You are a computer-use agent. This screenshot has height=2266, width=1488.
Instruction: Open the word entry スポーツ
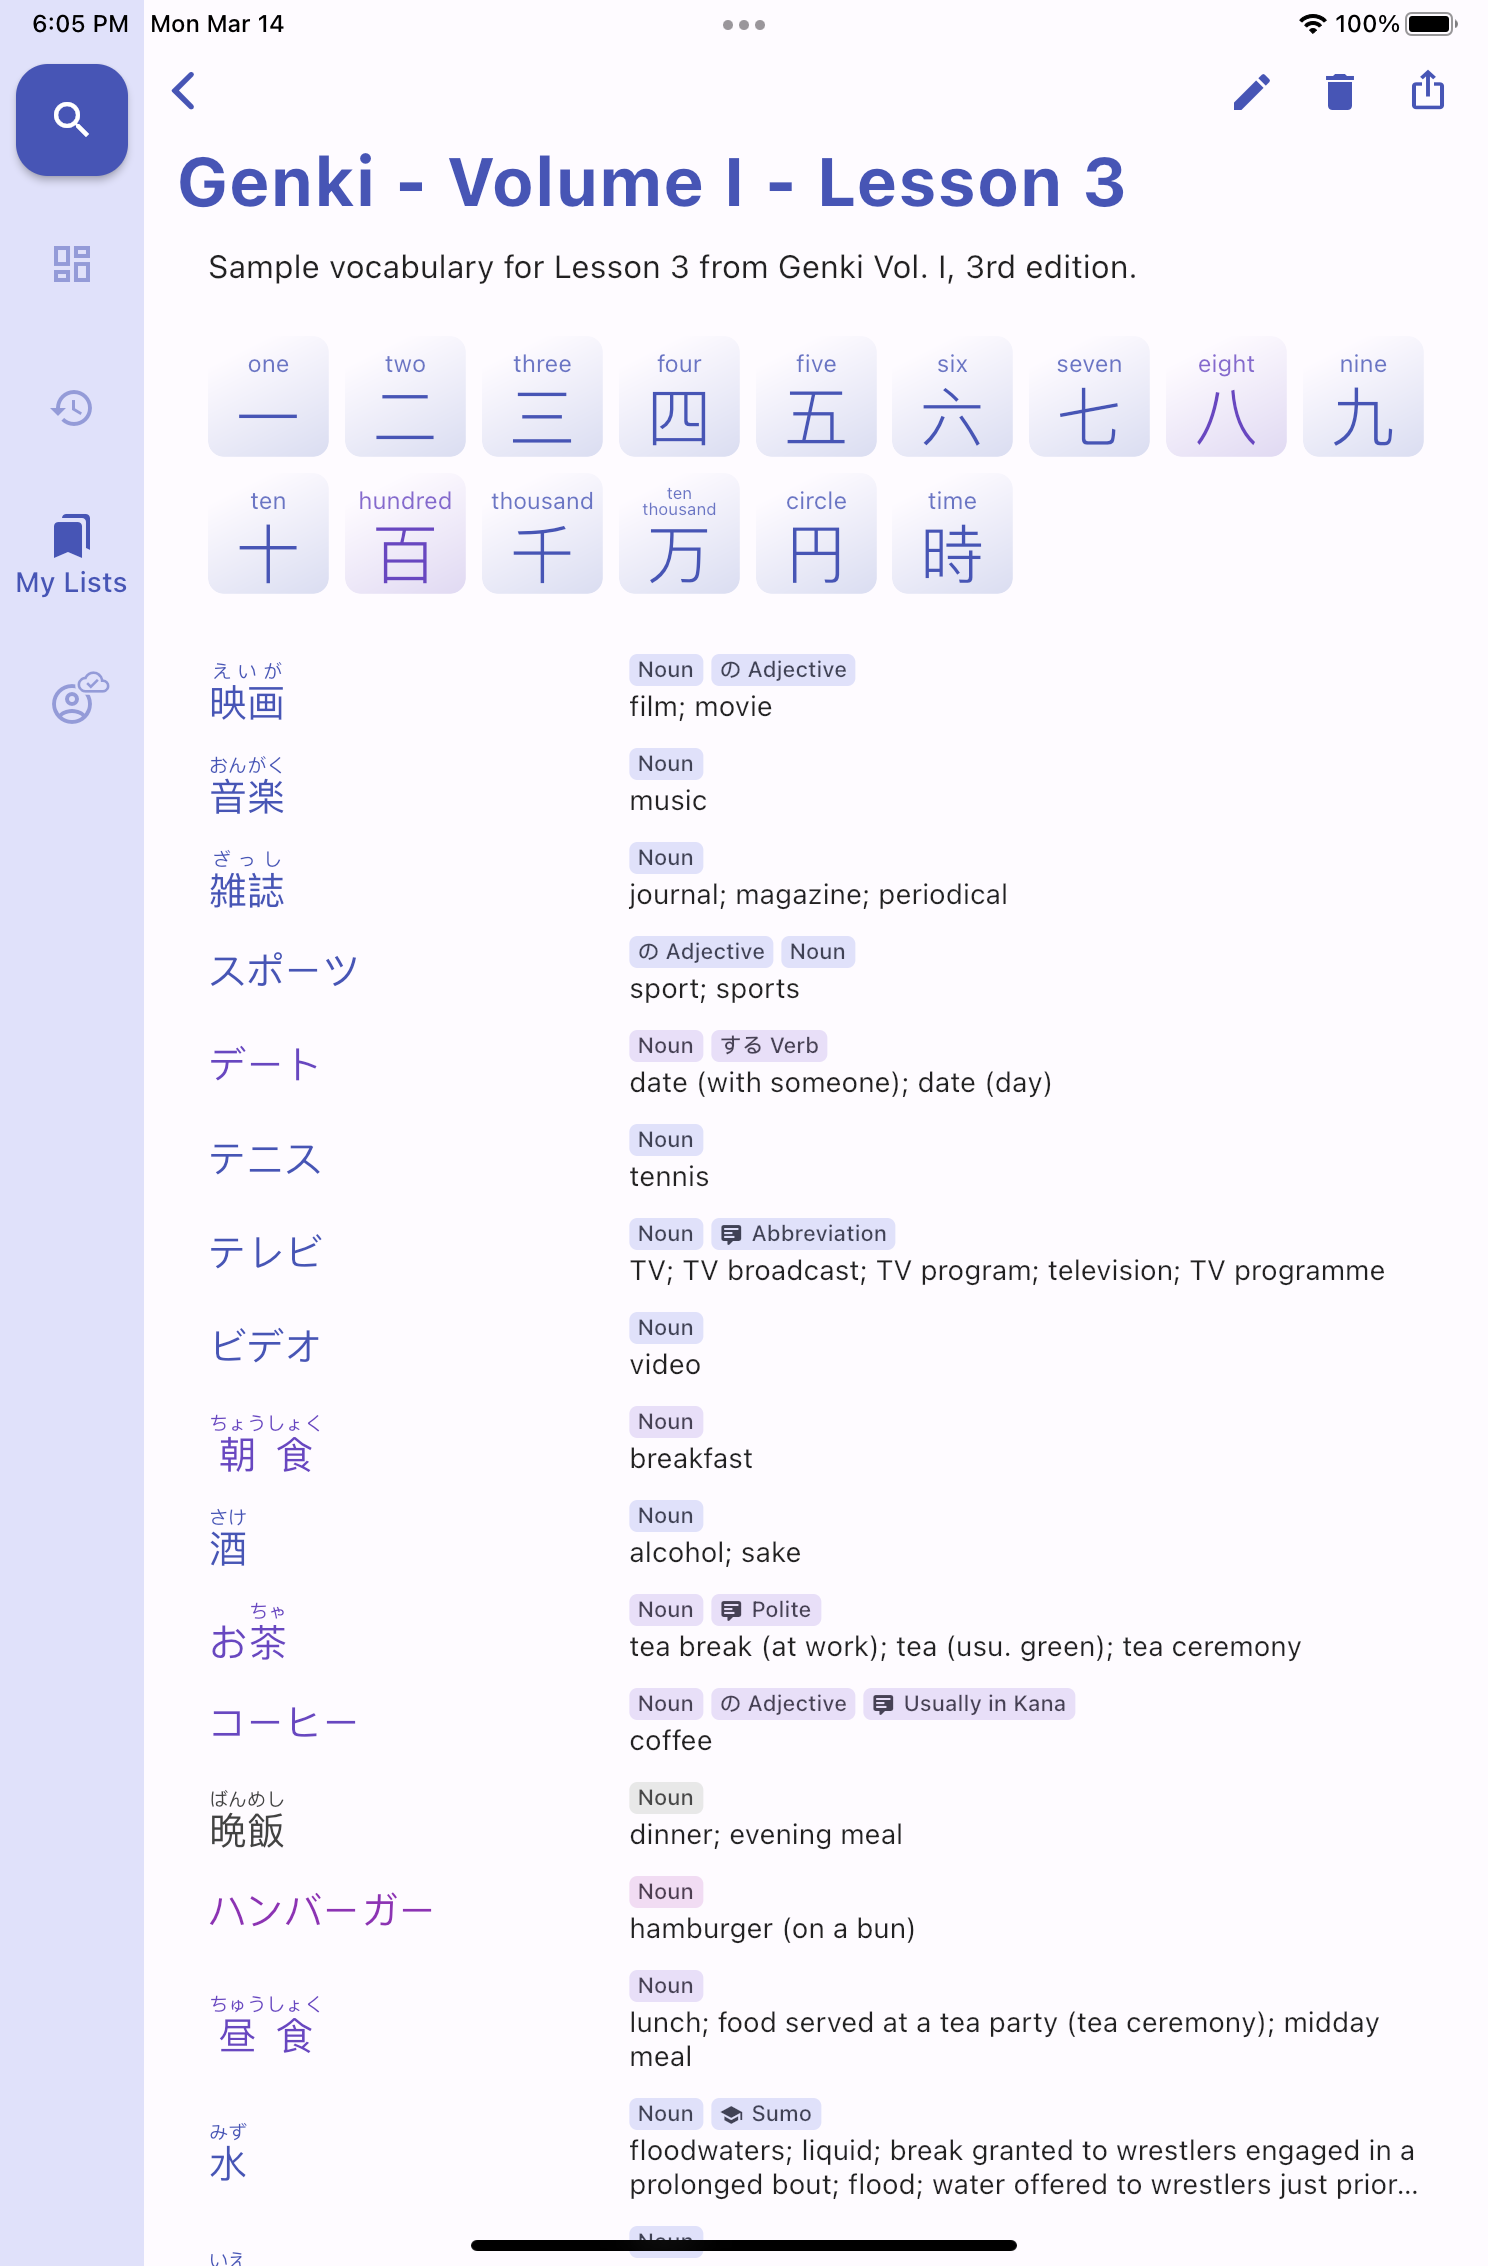click(x=284, y=970)
